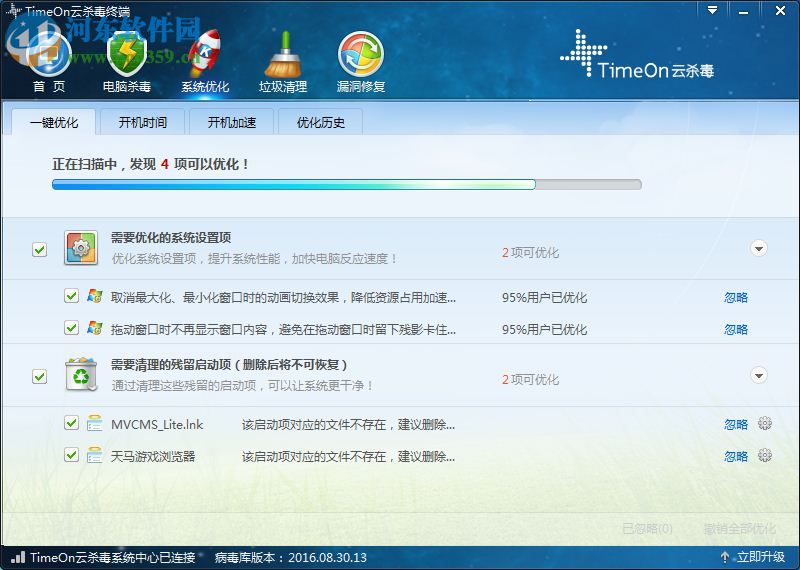Screen dimensions: 800x570
Task: Click description text of 天马游戏浏览器 row
Action: point(348,456)
